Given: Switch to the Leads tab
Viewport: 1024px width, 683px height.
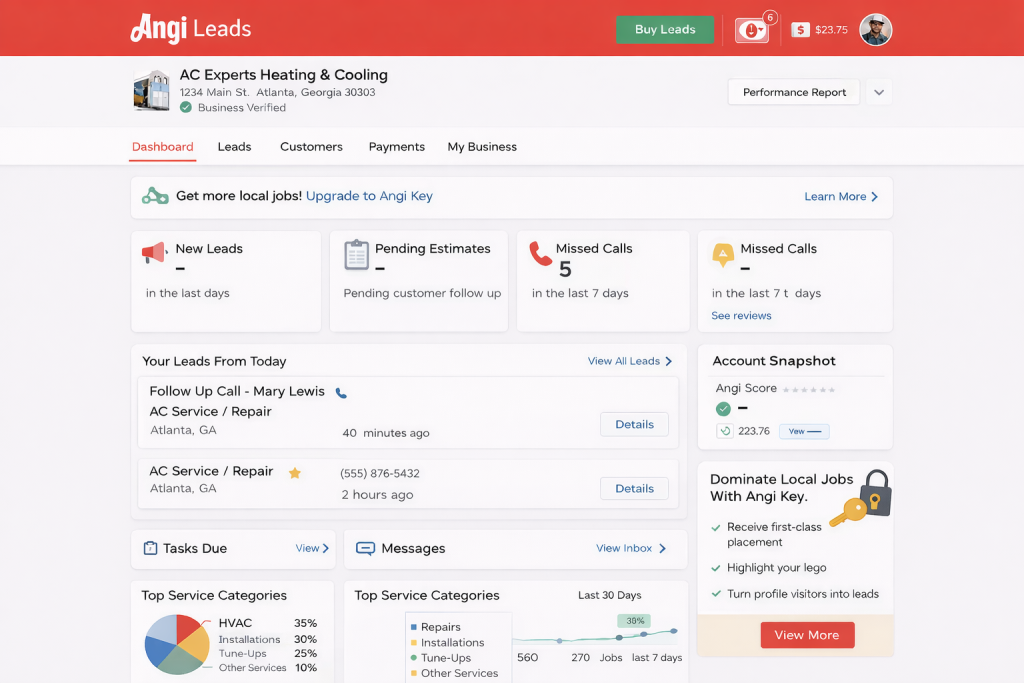Looking at the screenshot, I should click(234, 147).
